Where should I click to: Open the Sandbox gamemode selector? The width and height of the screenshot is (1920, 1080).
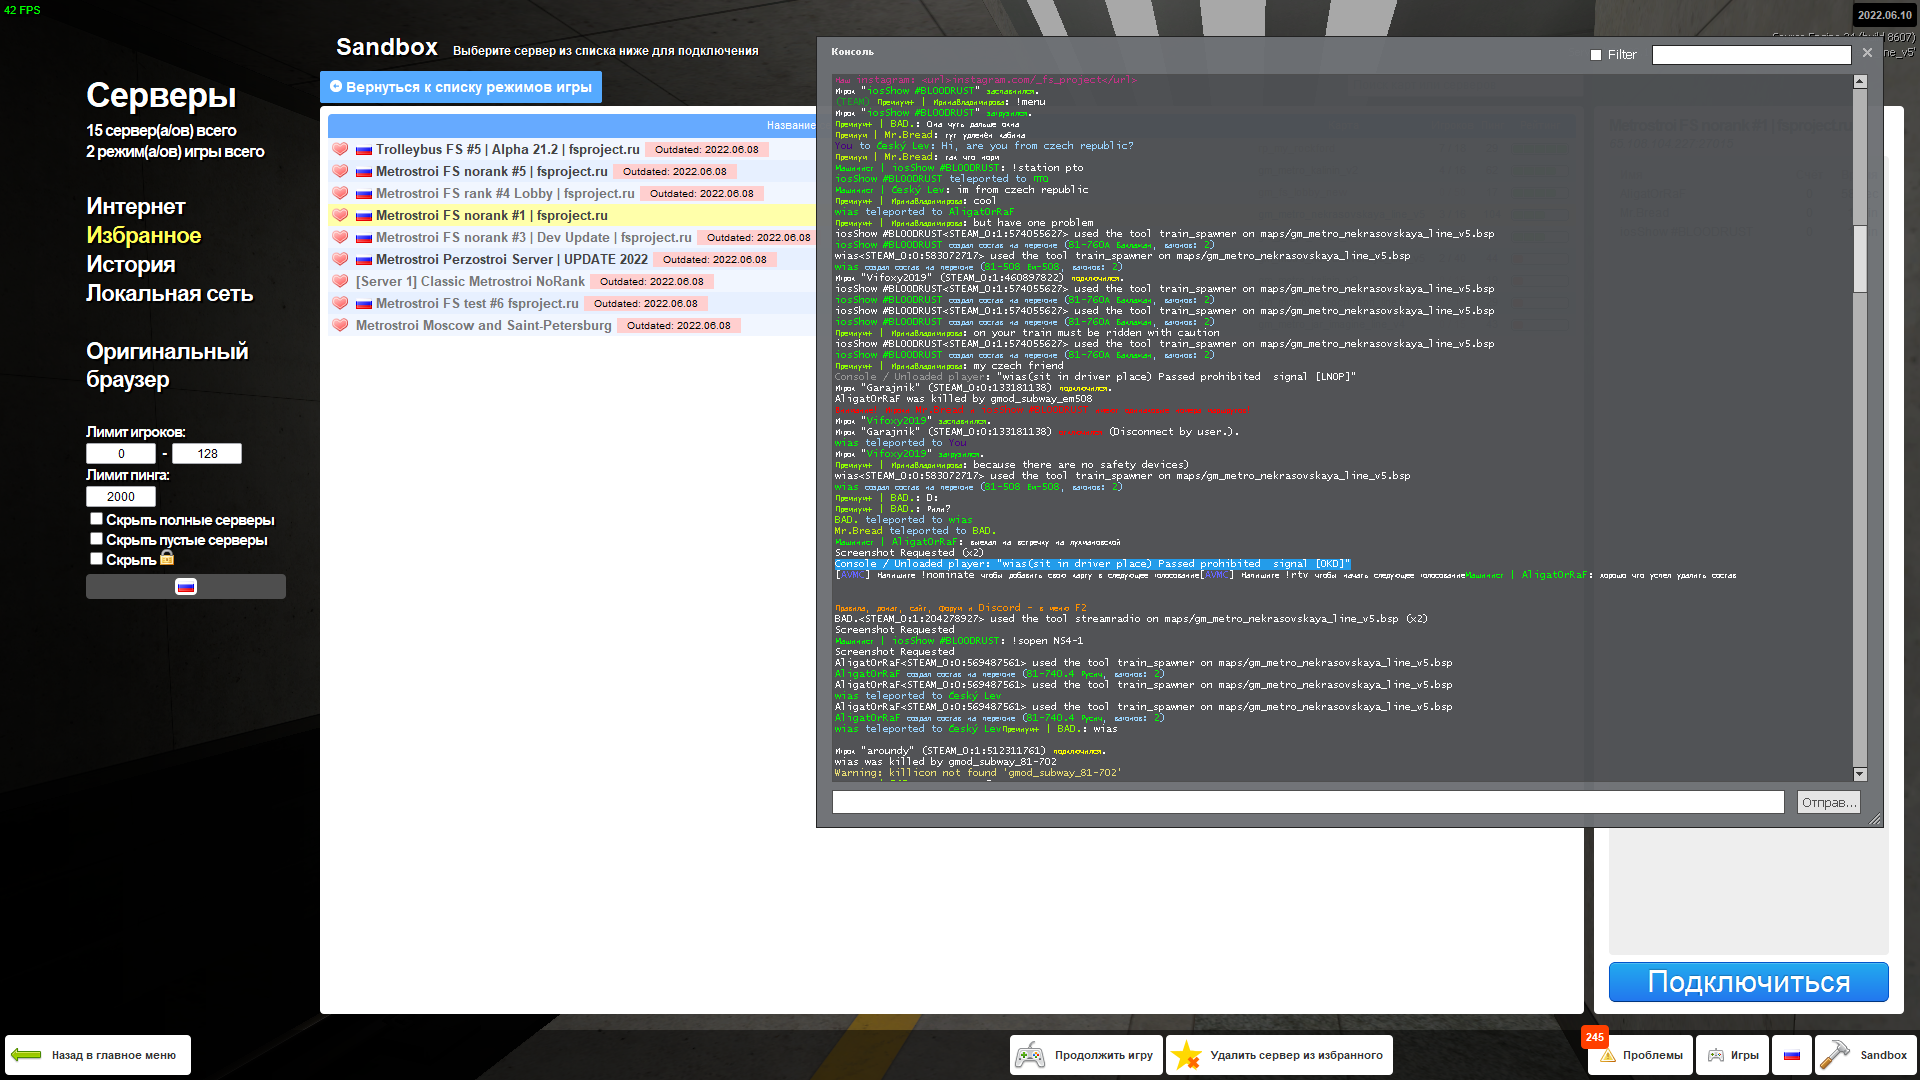tap(1866, 1055)
